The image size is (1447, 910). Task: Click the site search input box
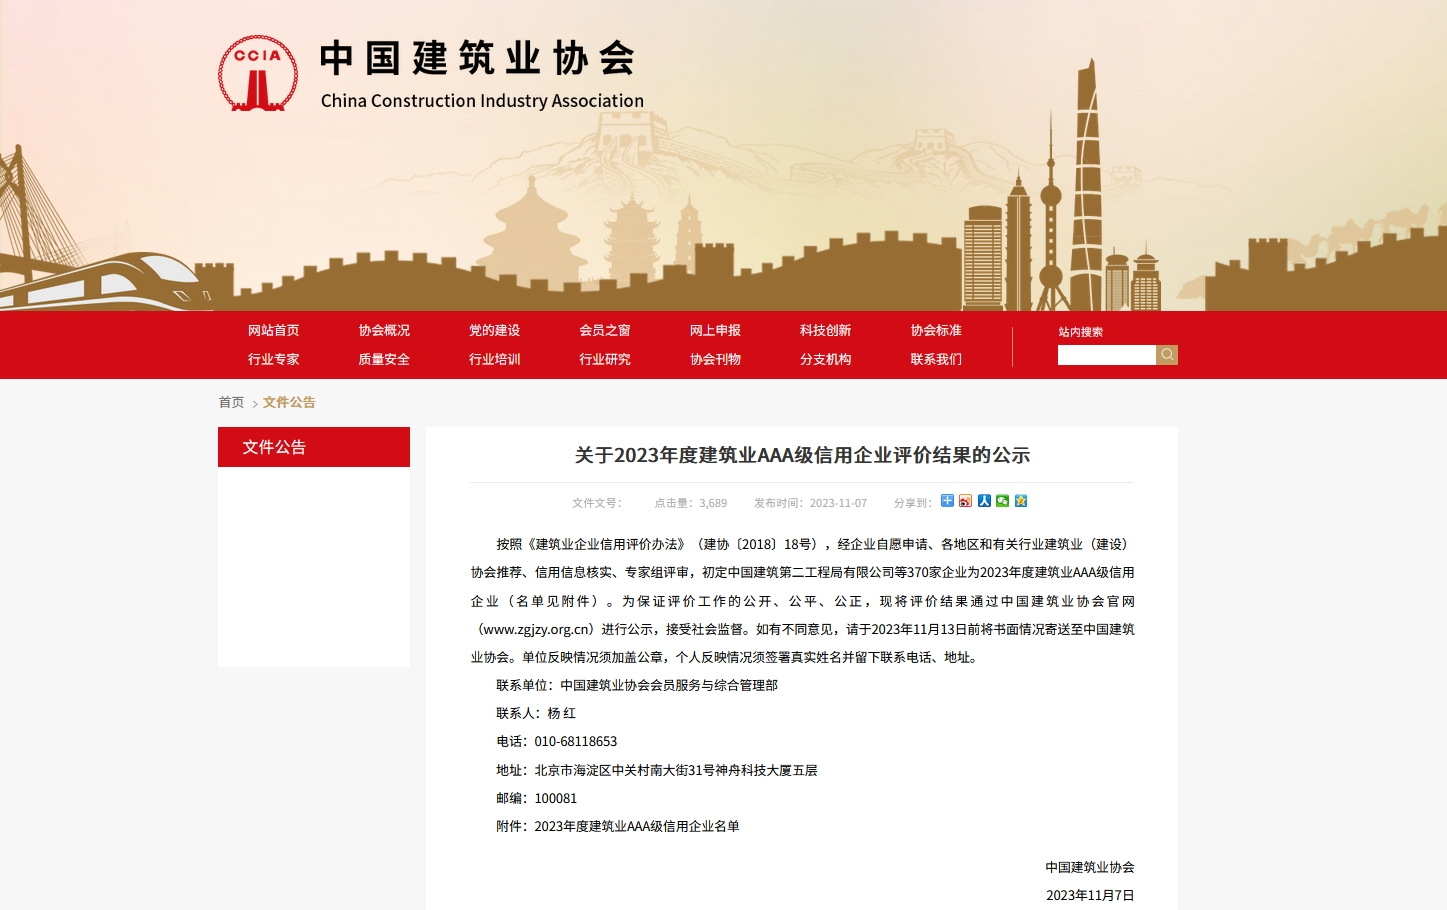pyautogui.click(x=1106, y=355)
